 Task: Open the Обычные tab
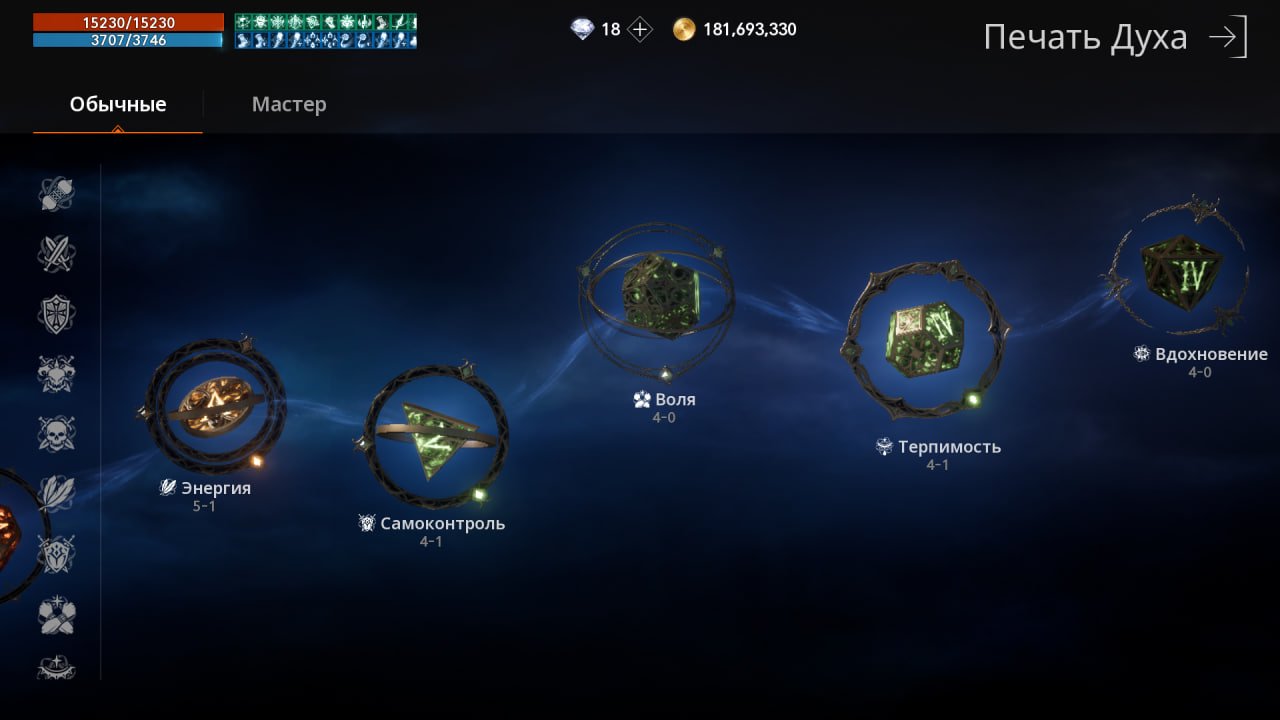118,104
